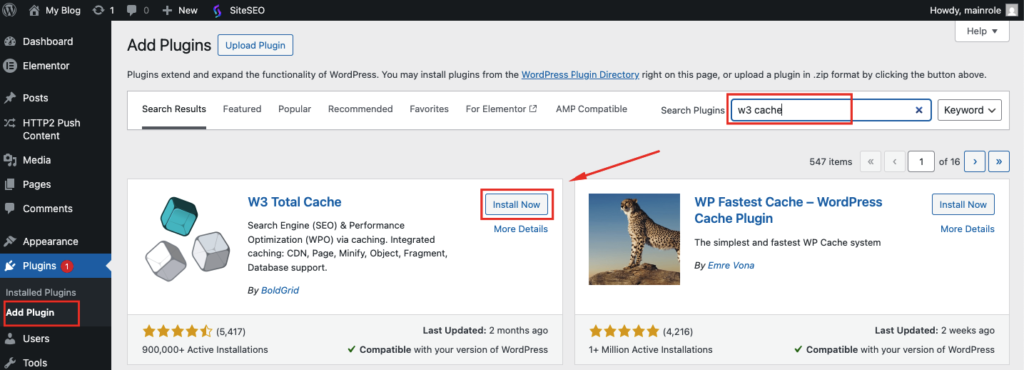Click Appearance paintbrush icon
Image resolution: width=1024 pixels, height=370 pixels.
[10, 241]
